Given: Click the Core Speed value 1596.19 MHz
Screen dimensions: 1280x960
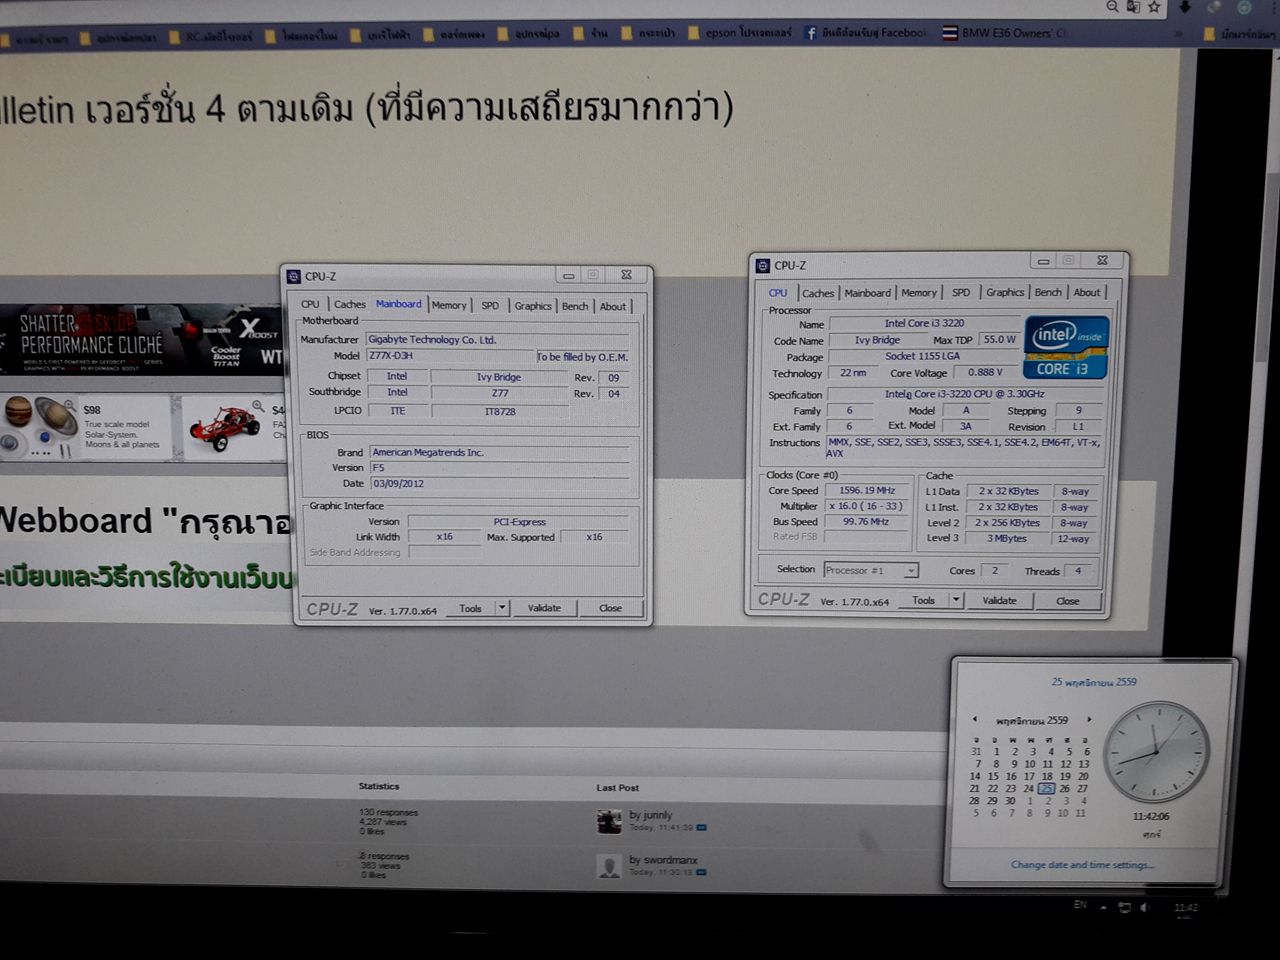Looking at the screenshot, I should point(866,491).
